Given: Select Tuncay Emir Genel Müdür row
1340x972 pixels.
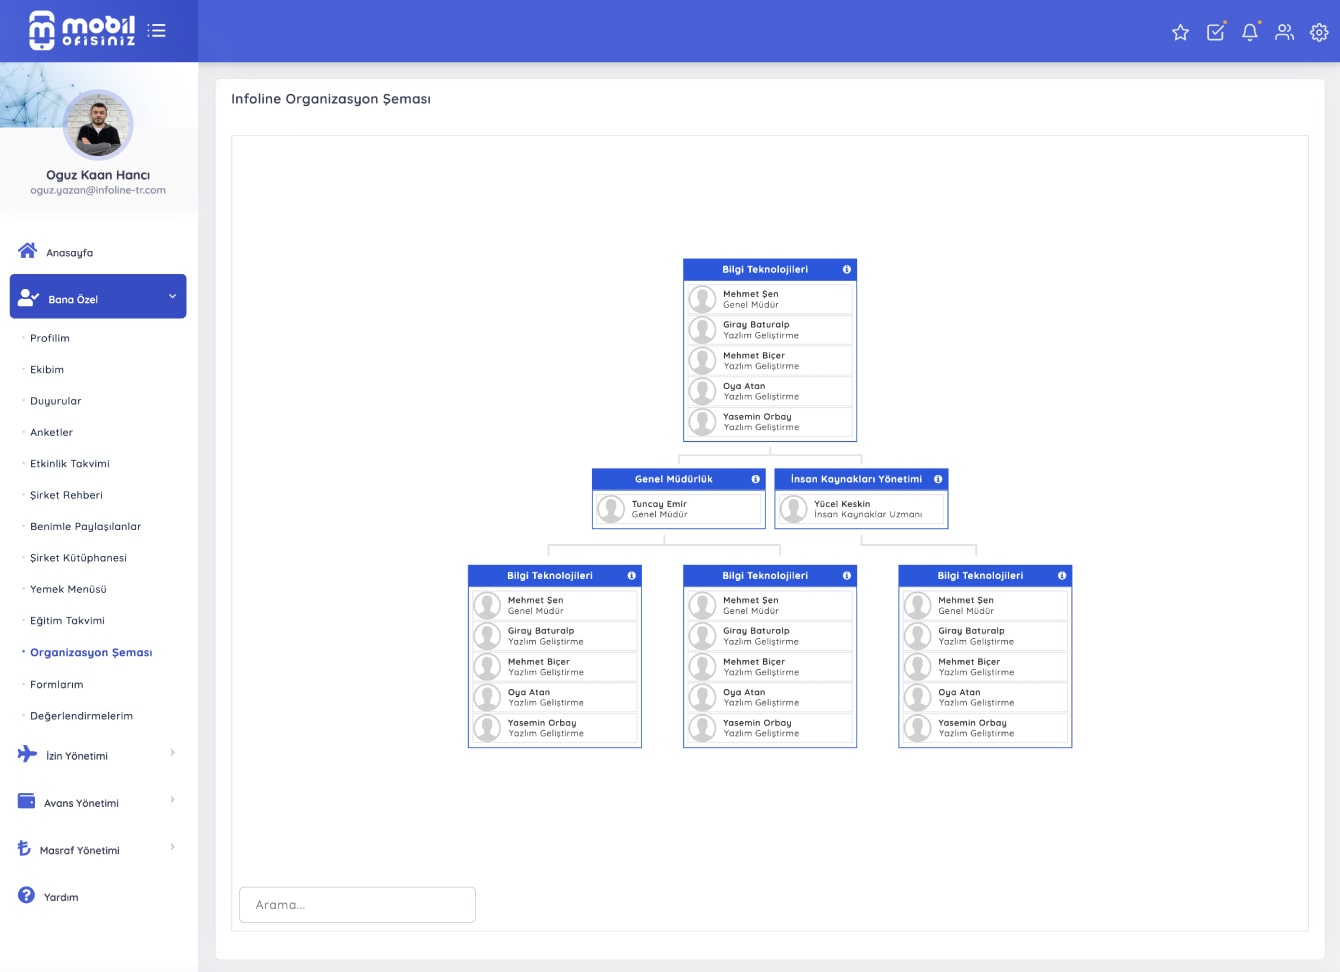Looking at the screenshot, I should click(679, 509).
